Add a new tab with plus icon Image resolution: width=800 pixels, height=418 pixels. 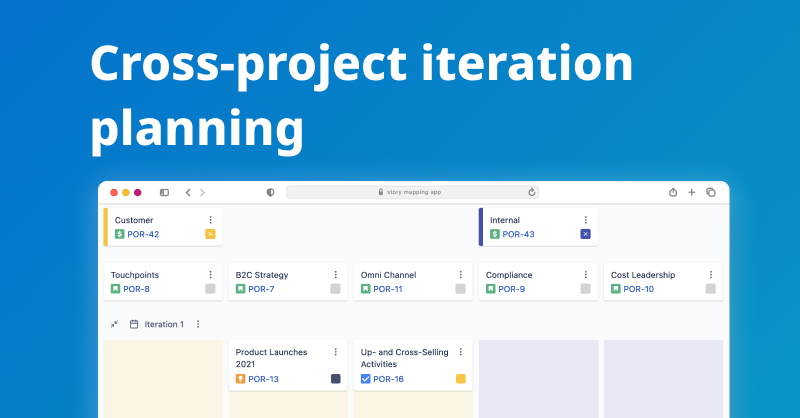(692, 192)
